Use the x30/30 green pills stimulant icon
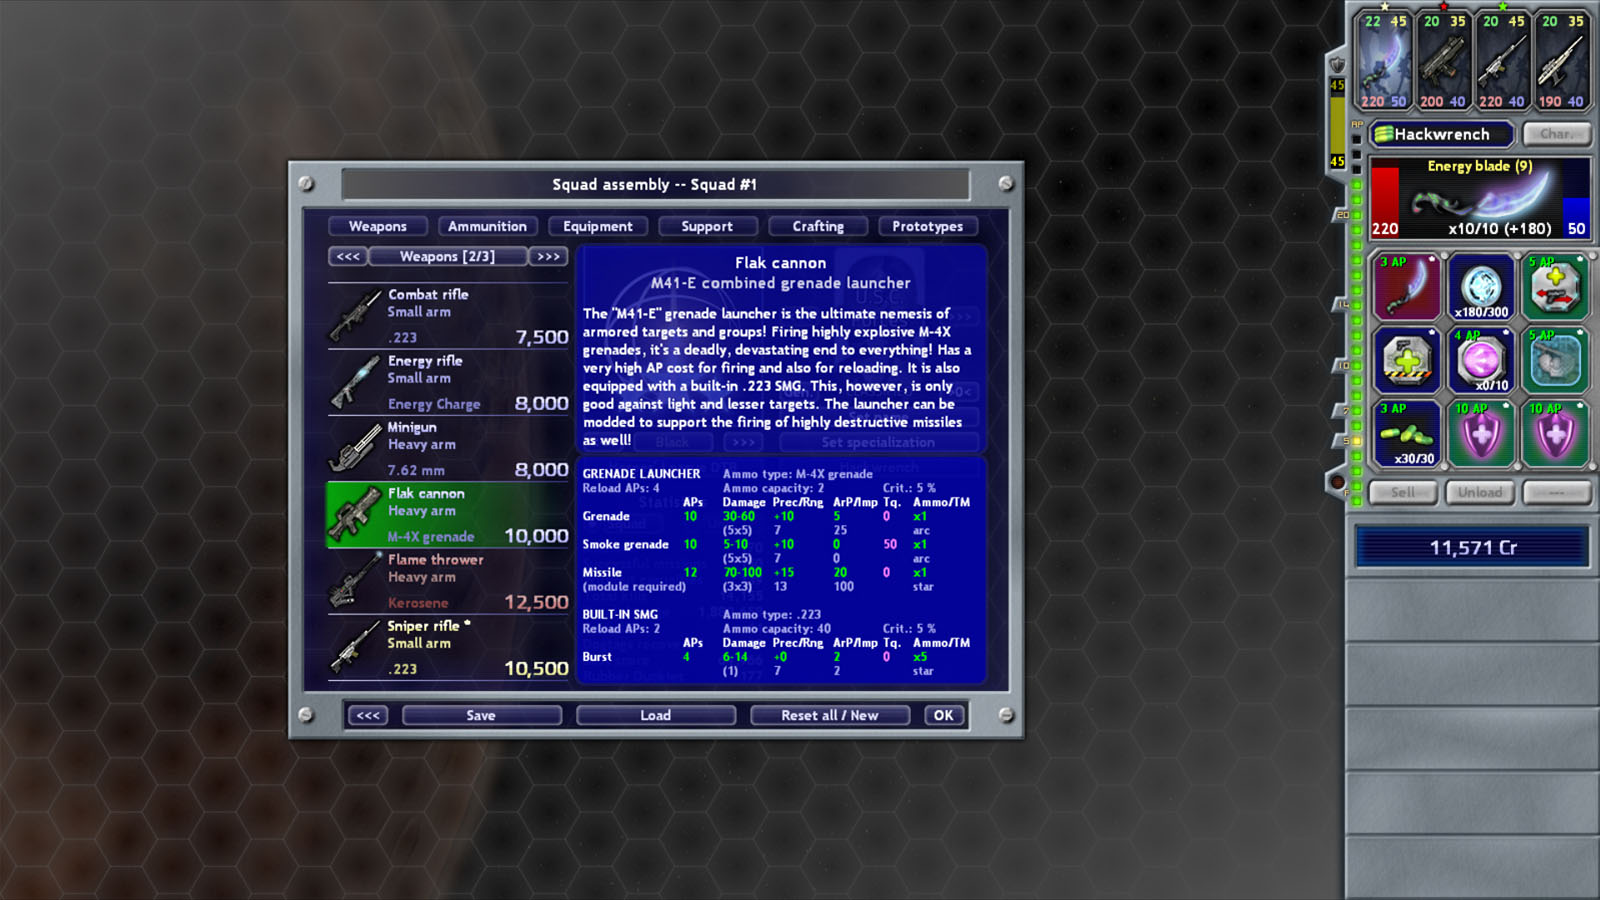Viewport: 1600px width, 900px height. tap(1407, 434)
